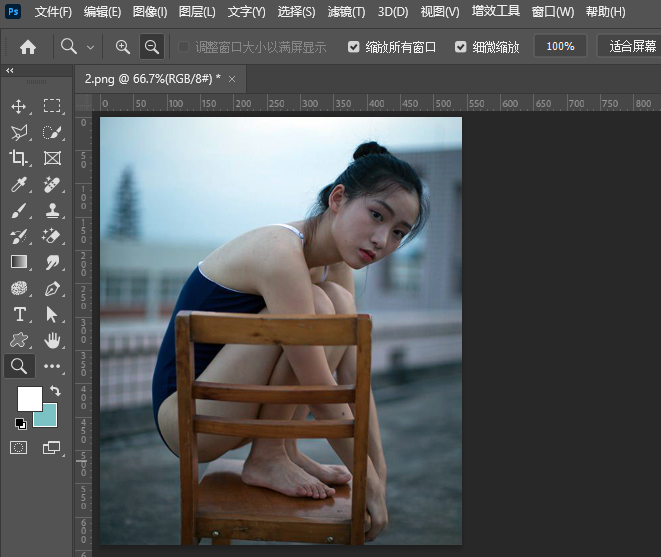Click the woman's face in the canvas
Image resolution: width=661 pixels, height=557 pixels.
tap(377, 228)
